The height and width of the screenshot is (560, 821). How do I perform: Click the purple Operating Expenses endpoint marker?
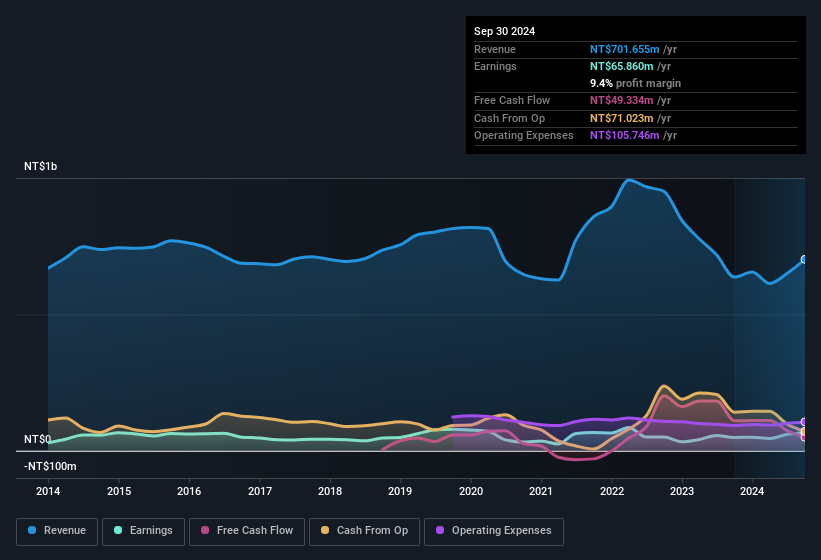[804, 422]
